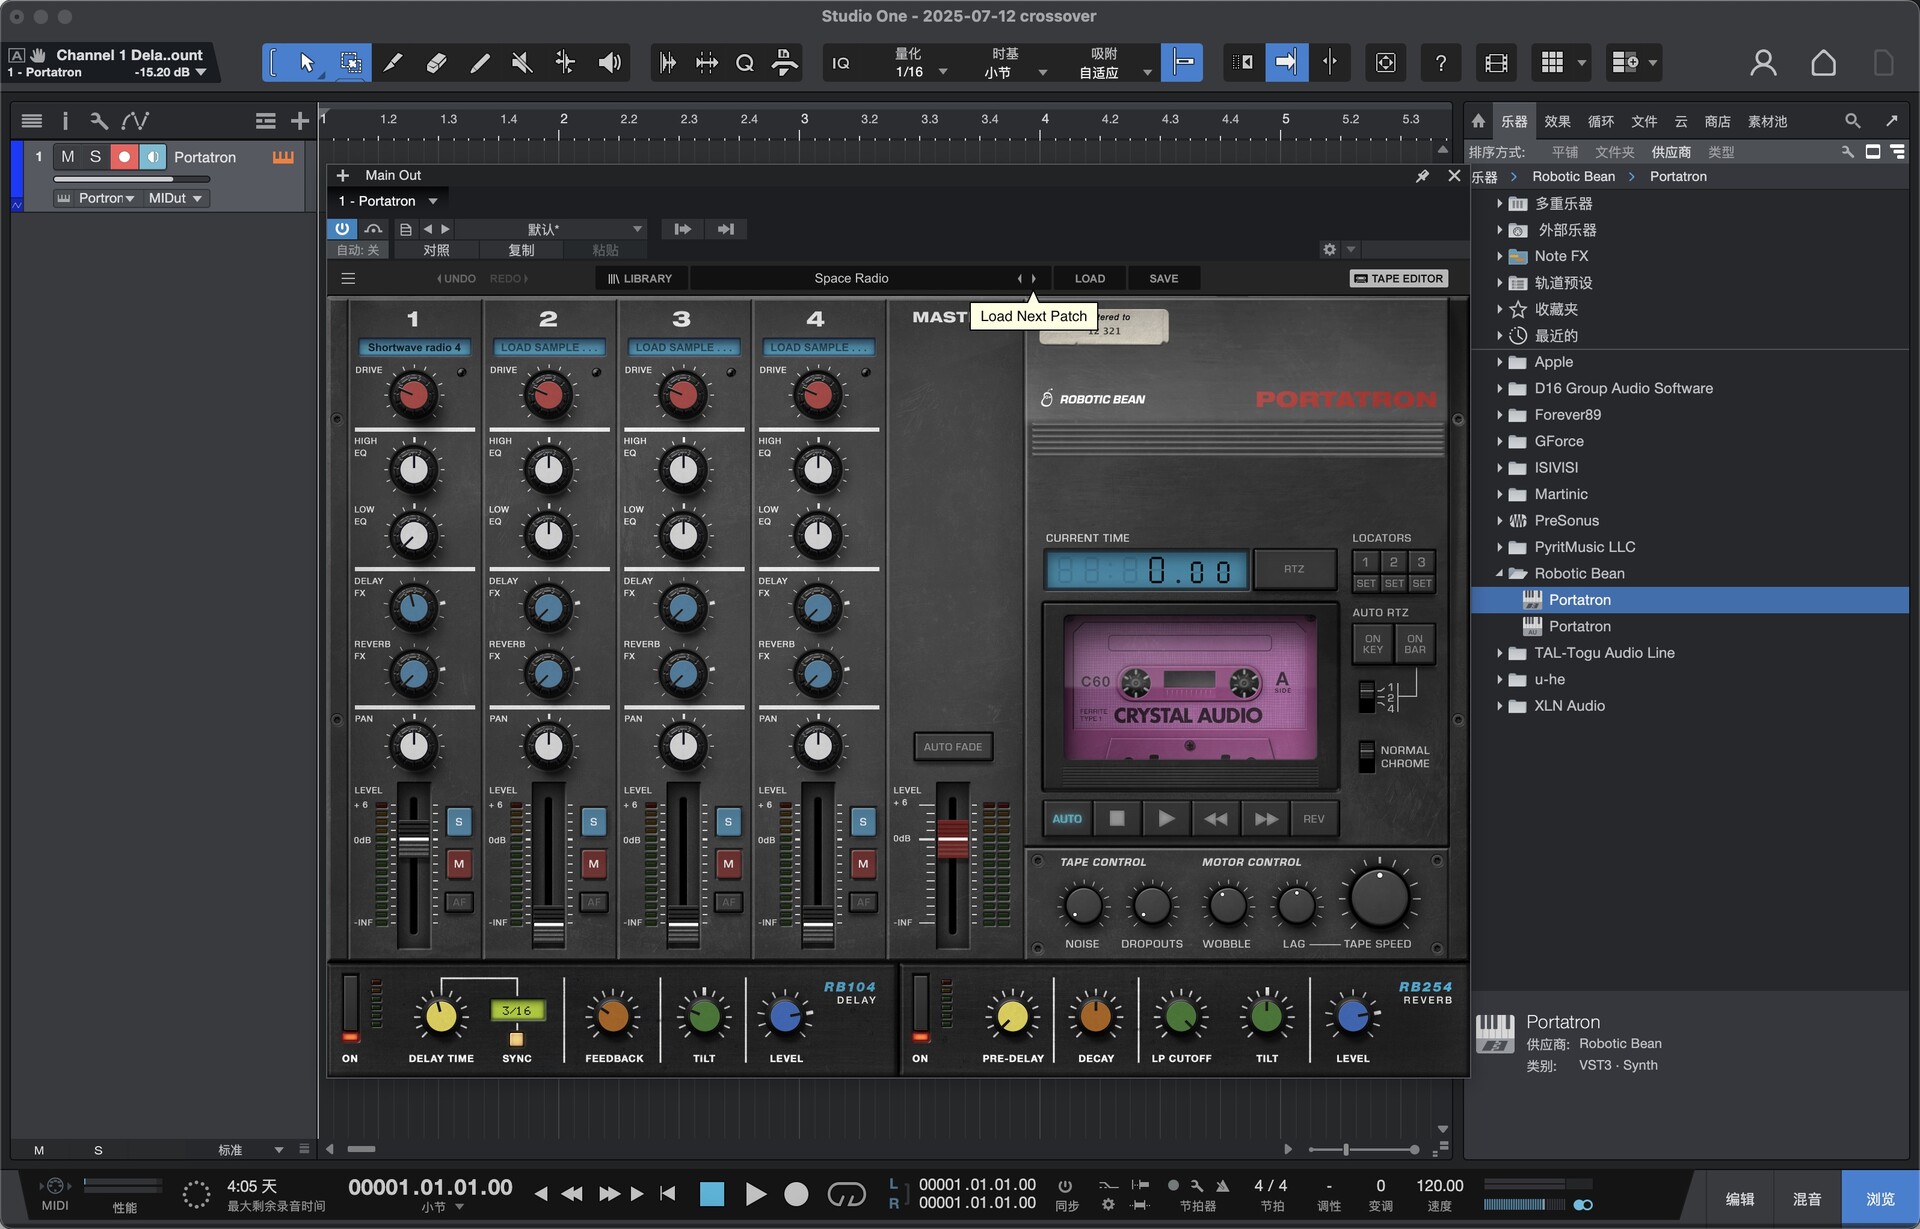Image resolution: width=1920 pixels, height=1229 pixels.
Task: Select the Bend tool
Action: tap(565, 63)
